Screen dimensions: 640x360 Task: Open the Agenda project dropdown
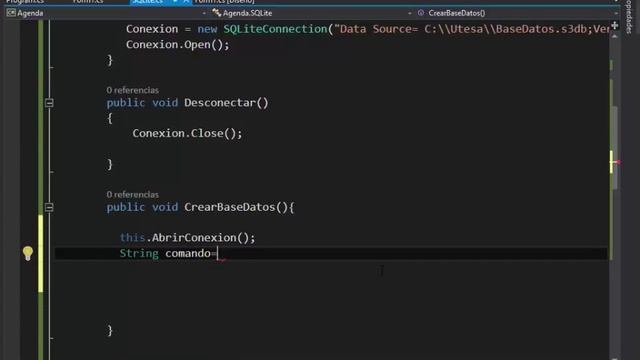pyautogui.click(x=204, y=13)
